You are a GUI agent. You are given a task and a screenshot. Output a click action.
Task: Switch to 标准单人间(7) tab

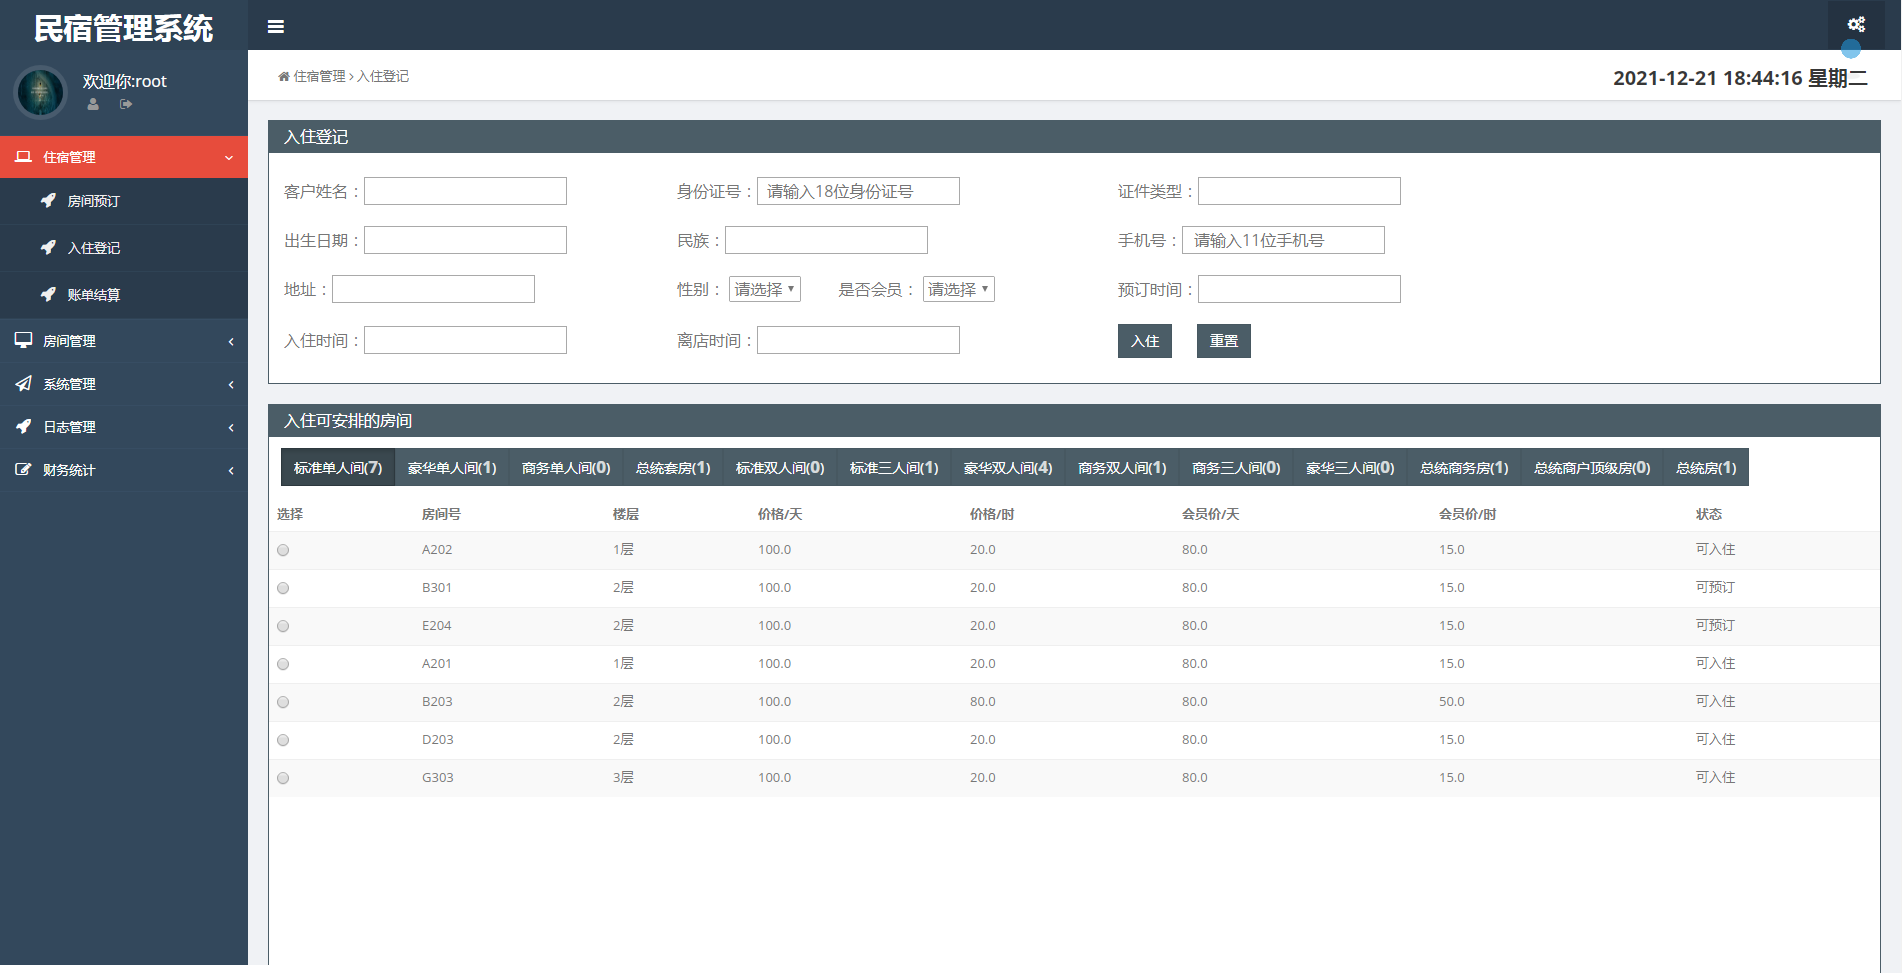point(338,467)
